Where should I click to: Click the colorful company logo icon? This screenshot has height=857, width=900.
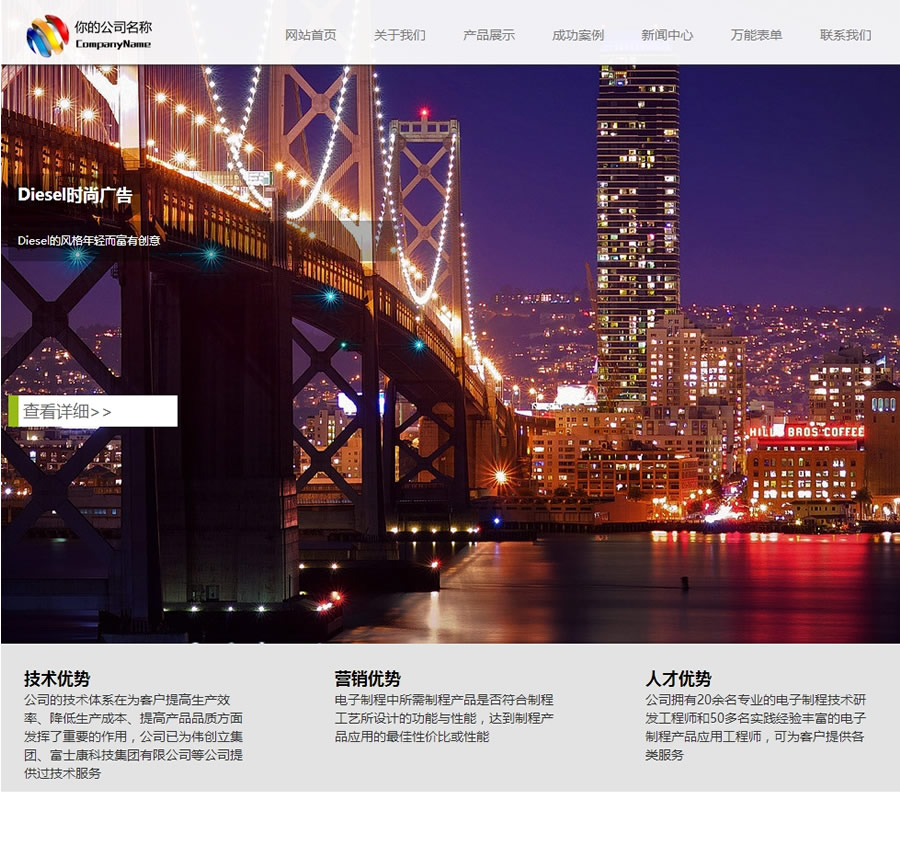point(48,35)
